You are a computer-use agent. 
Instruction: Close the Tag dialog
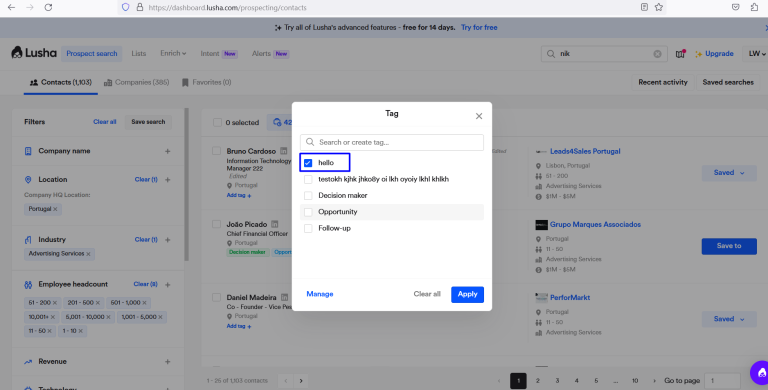point(479,116)
